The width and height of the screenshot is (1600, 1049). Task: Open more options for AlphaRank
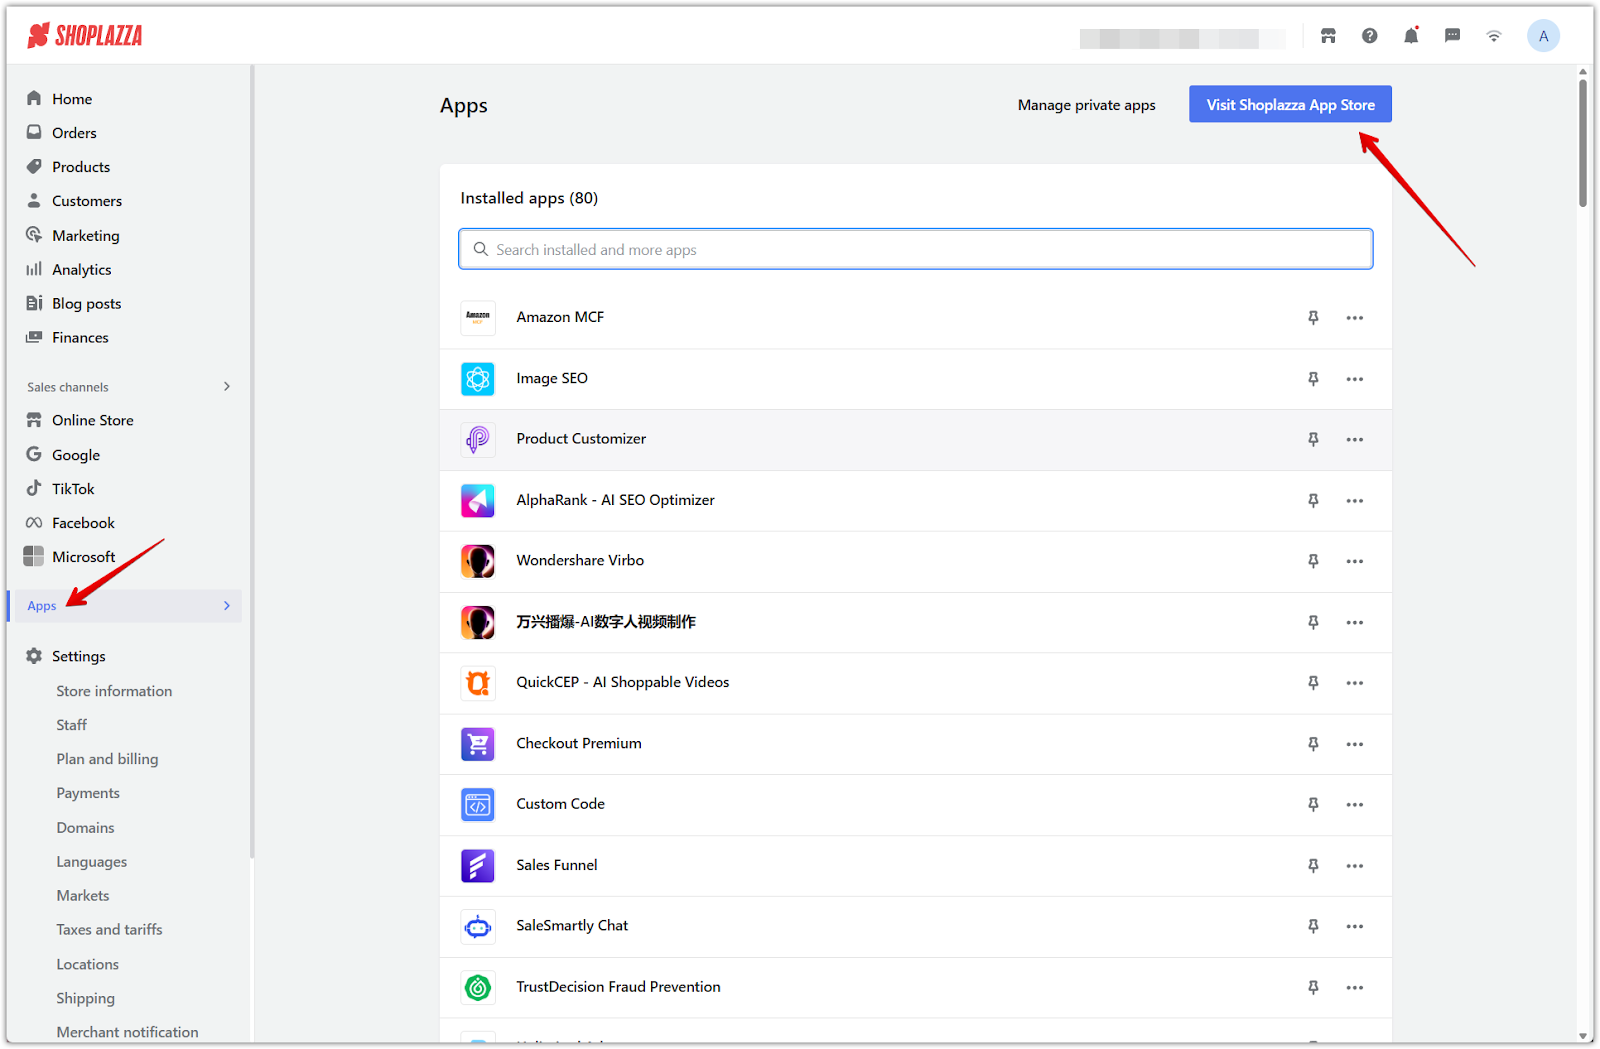click(x=1355, y=500)
